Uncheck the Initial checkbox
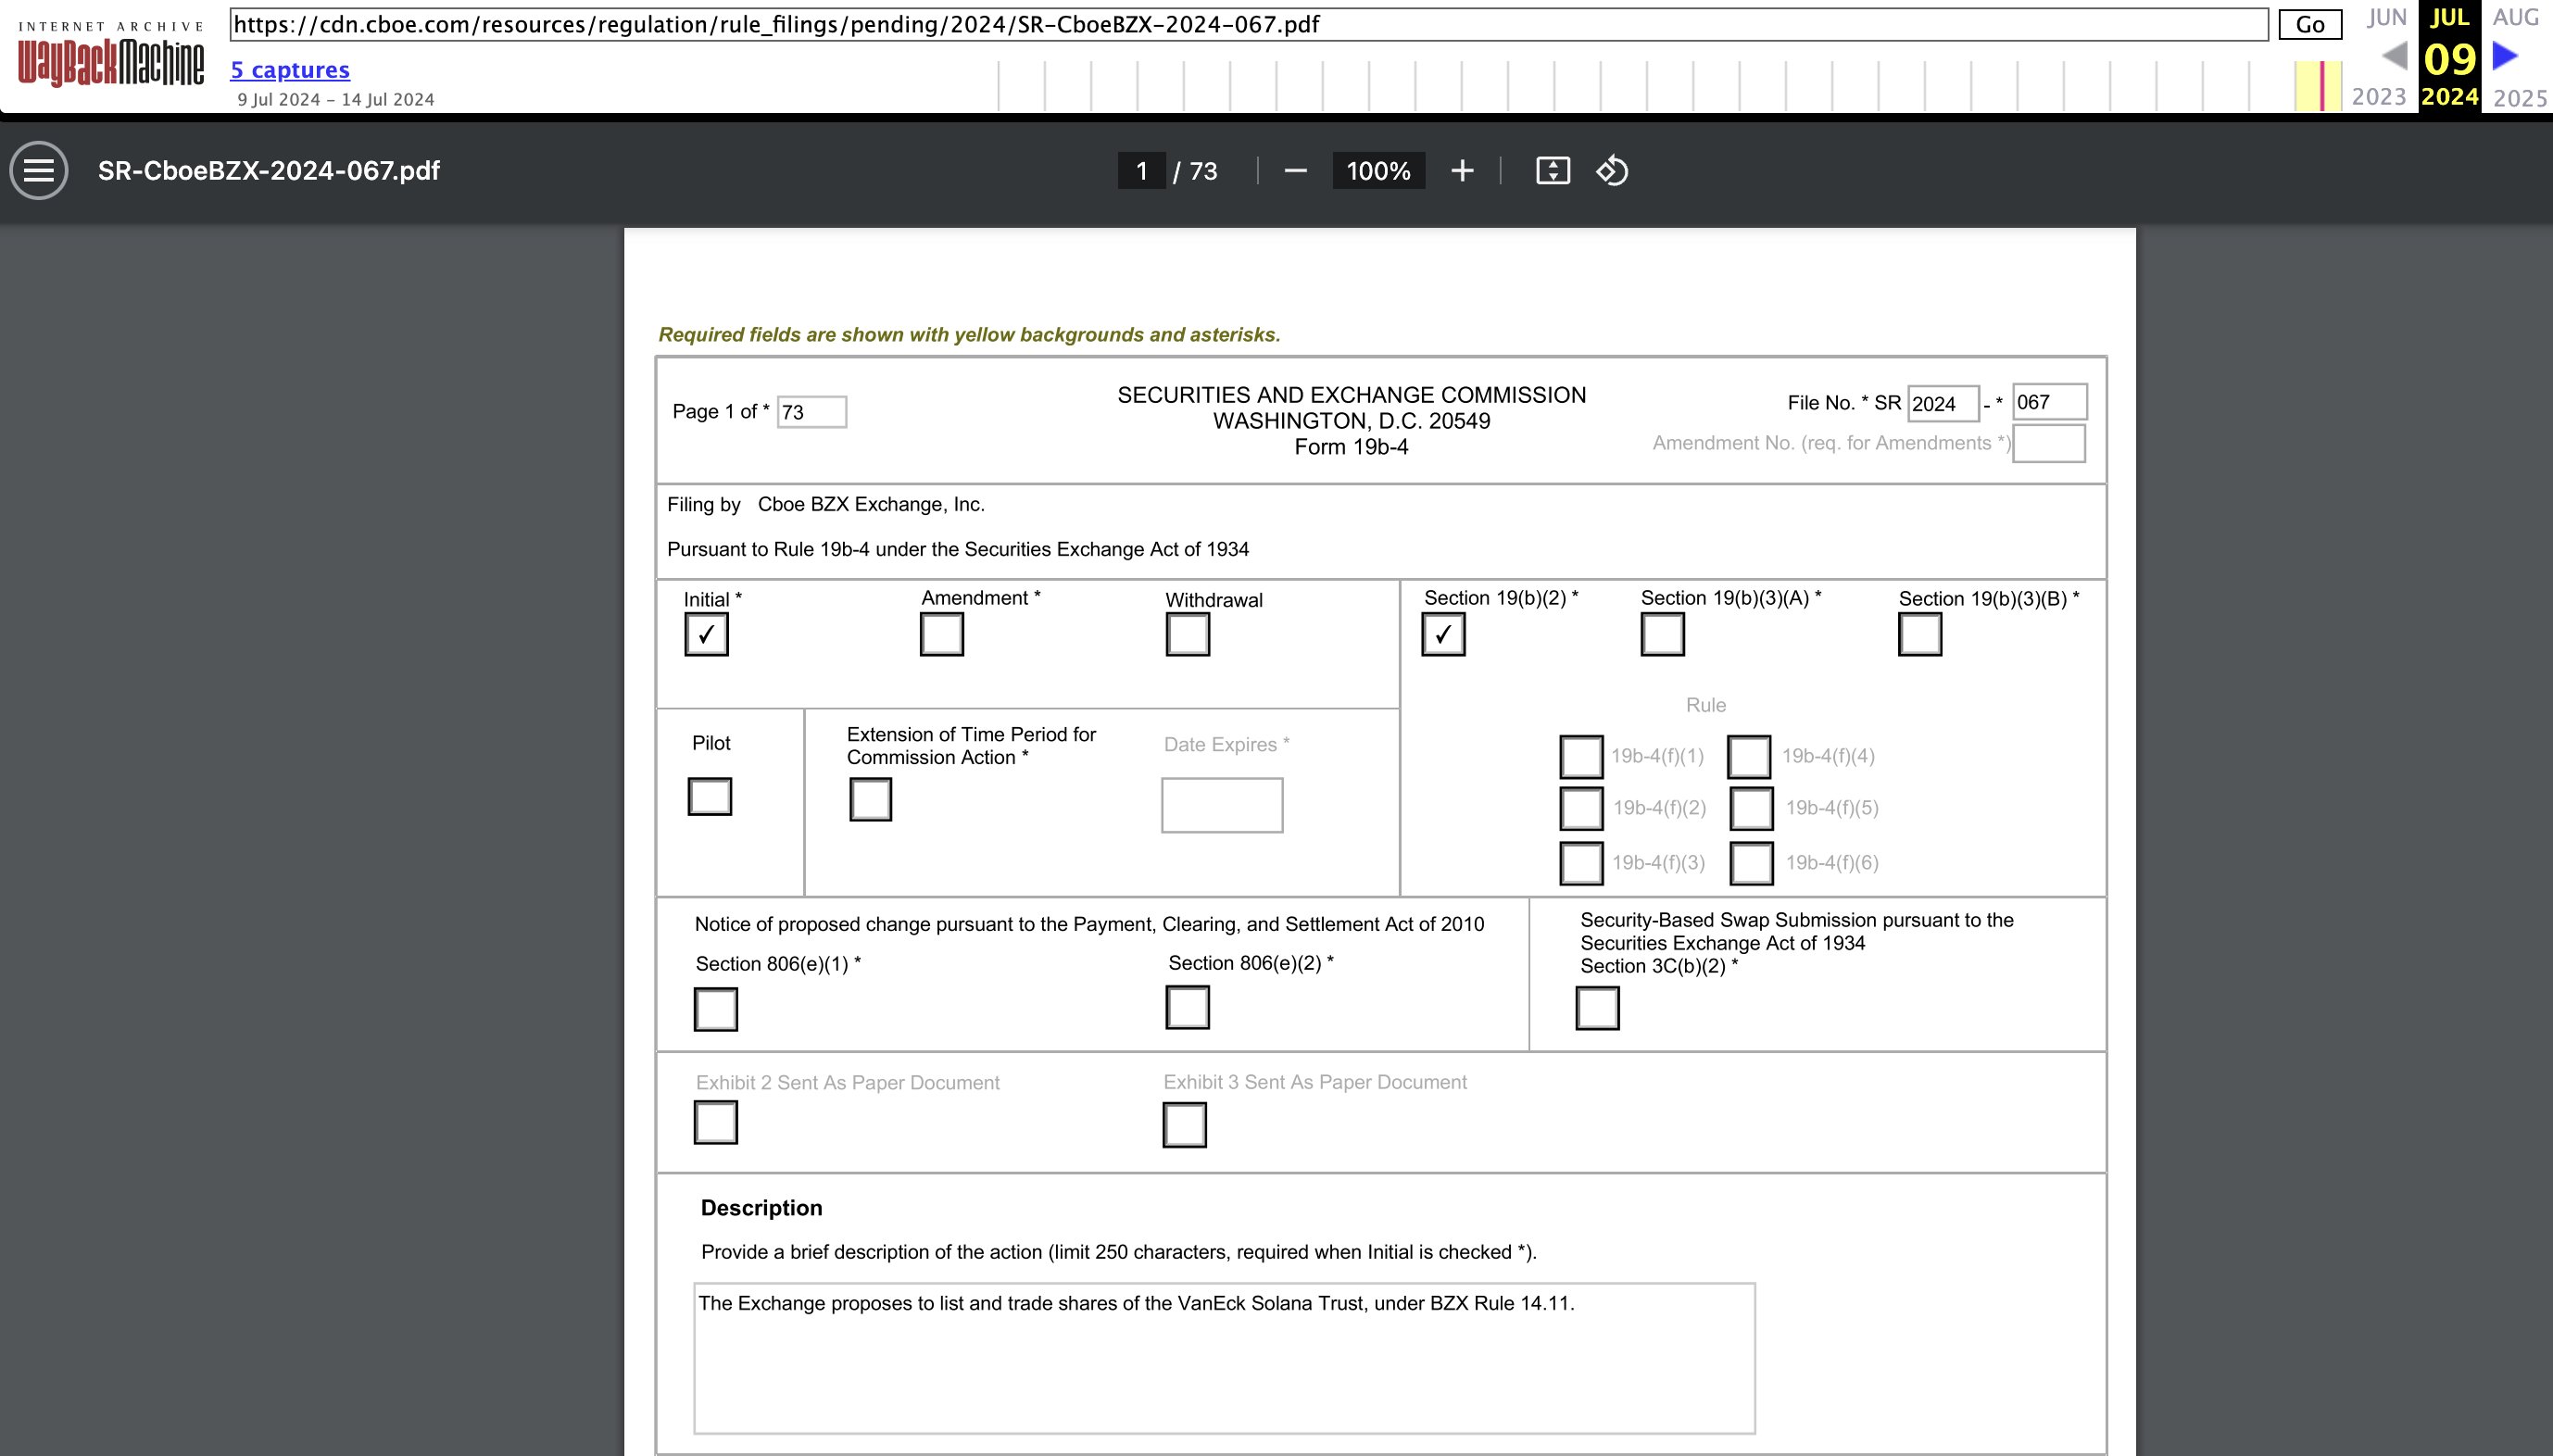The height and width of the screenshot is (1456, 2553). pos(706,634)
